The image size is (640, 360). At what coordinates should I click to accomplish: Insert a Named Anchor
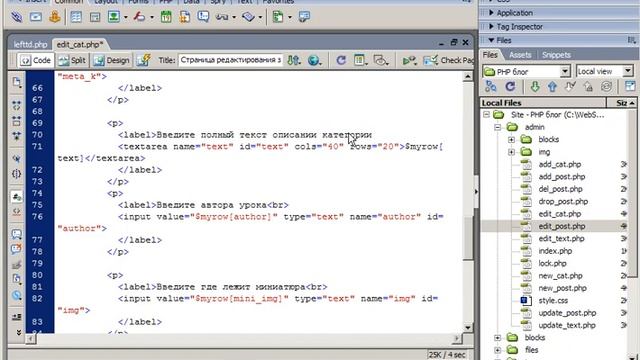point(55,17)
